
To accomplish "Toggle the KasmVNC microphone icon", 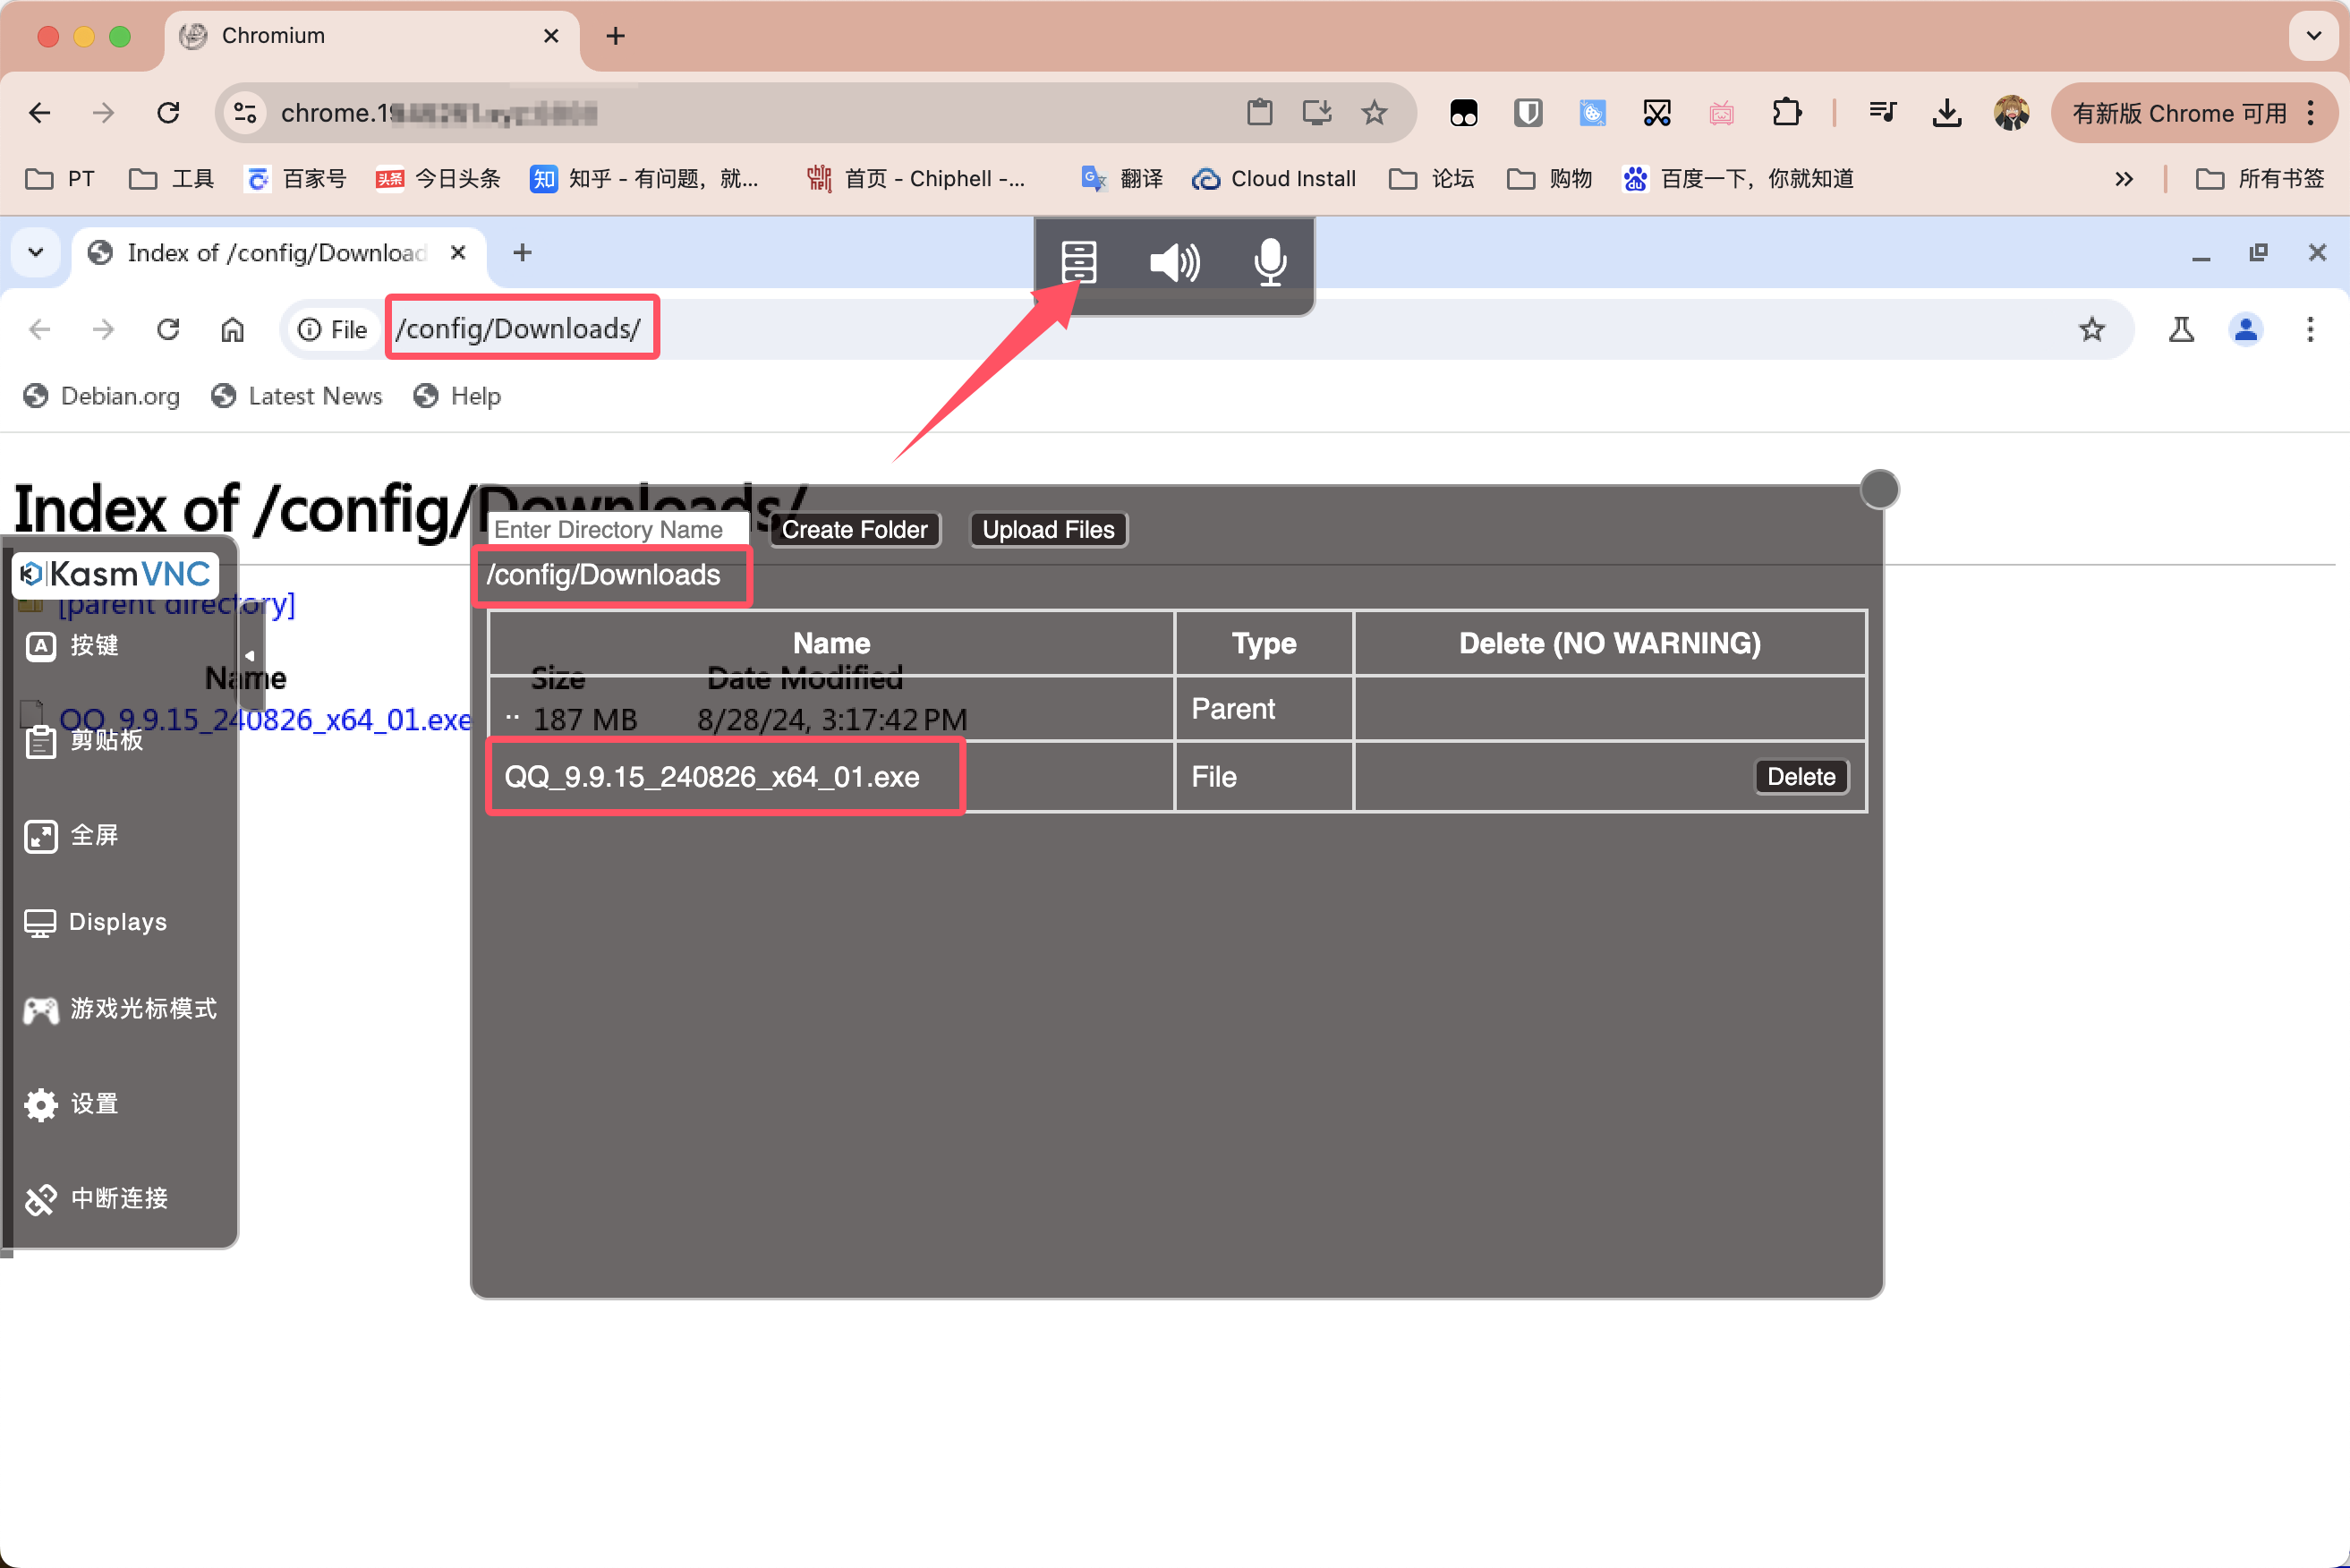I will [x=1269, y=262].
